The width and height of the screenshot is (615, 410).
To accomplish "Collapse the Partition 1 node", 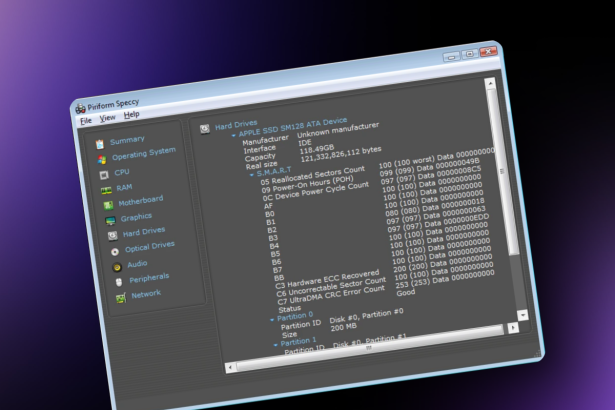I will click(275, 344).
